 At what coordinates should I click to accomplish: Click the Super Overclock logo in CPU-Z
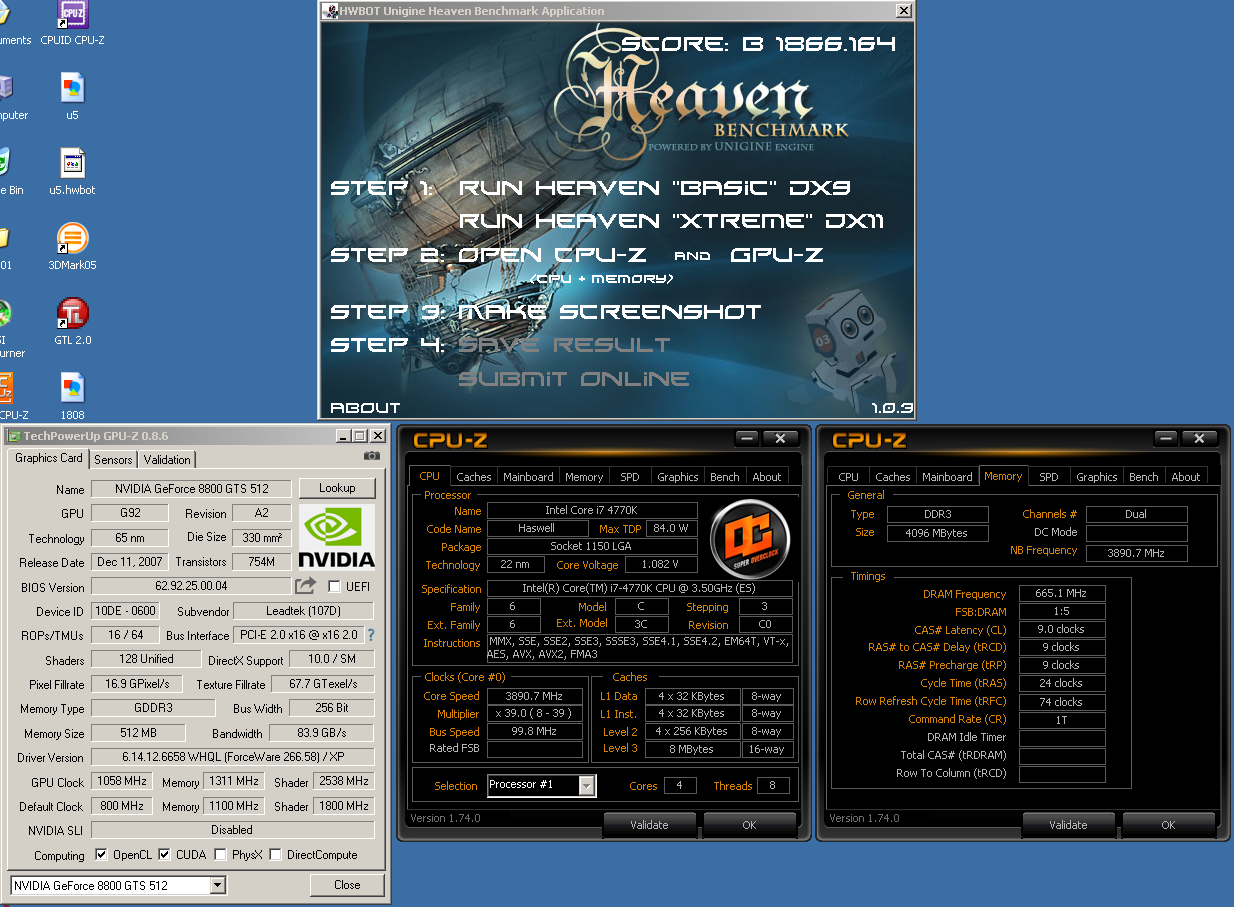pos(750,538)
